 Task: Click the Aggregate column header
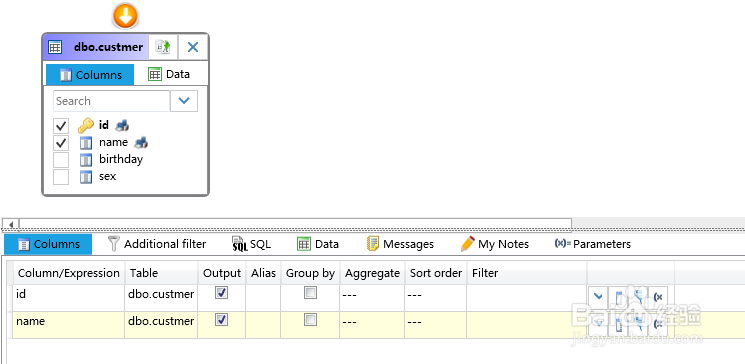[x=372, y=273]
